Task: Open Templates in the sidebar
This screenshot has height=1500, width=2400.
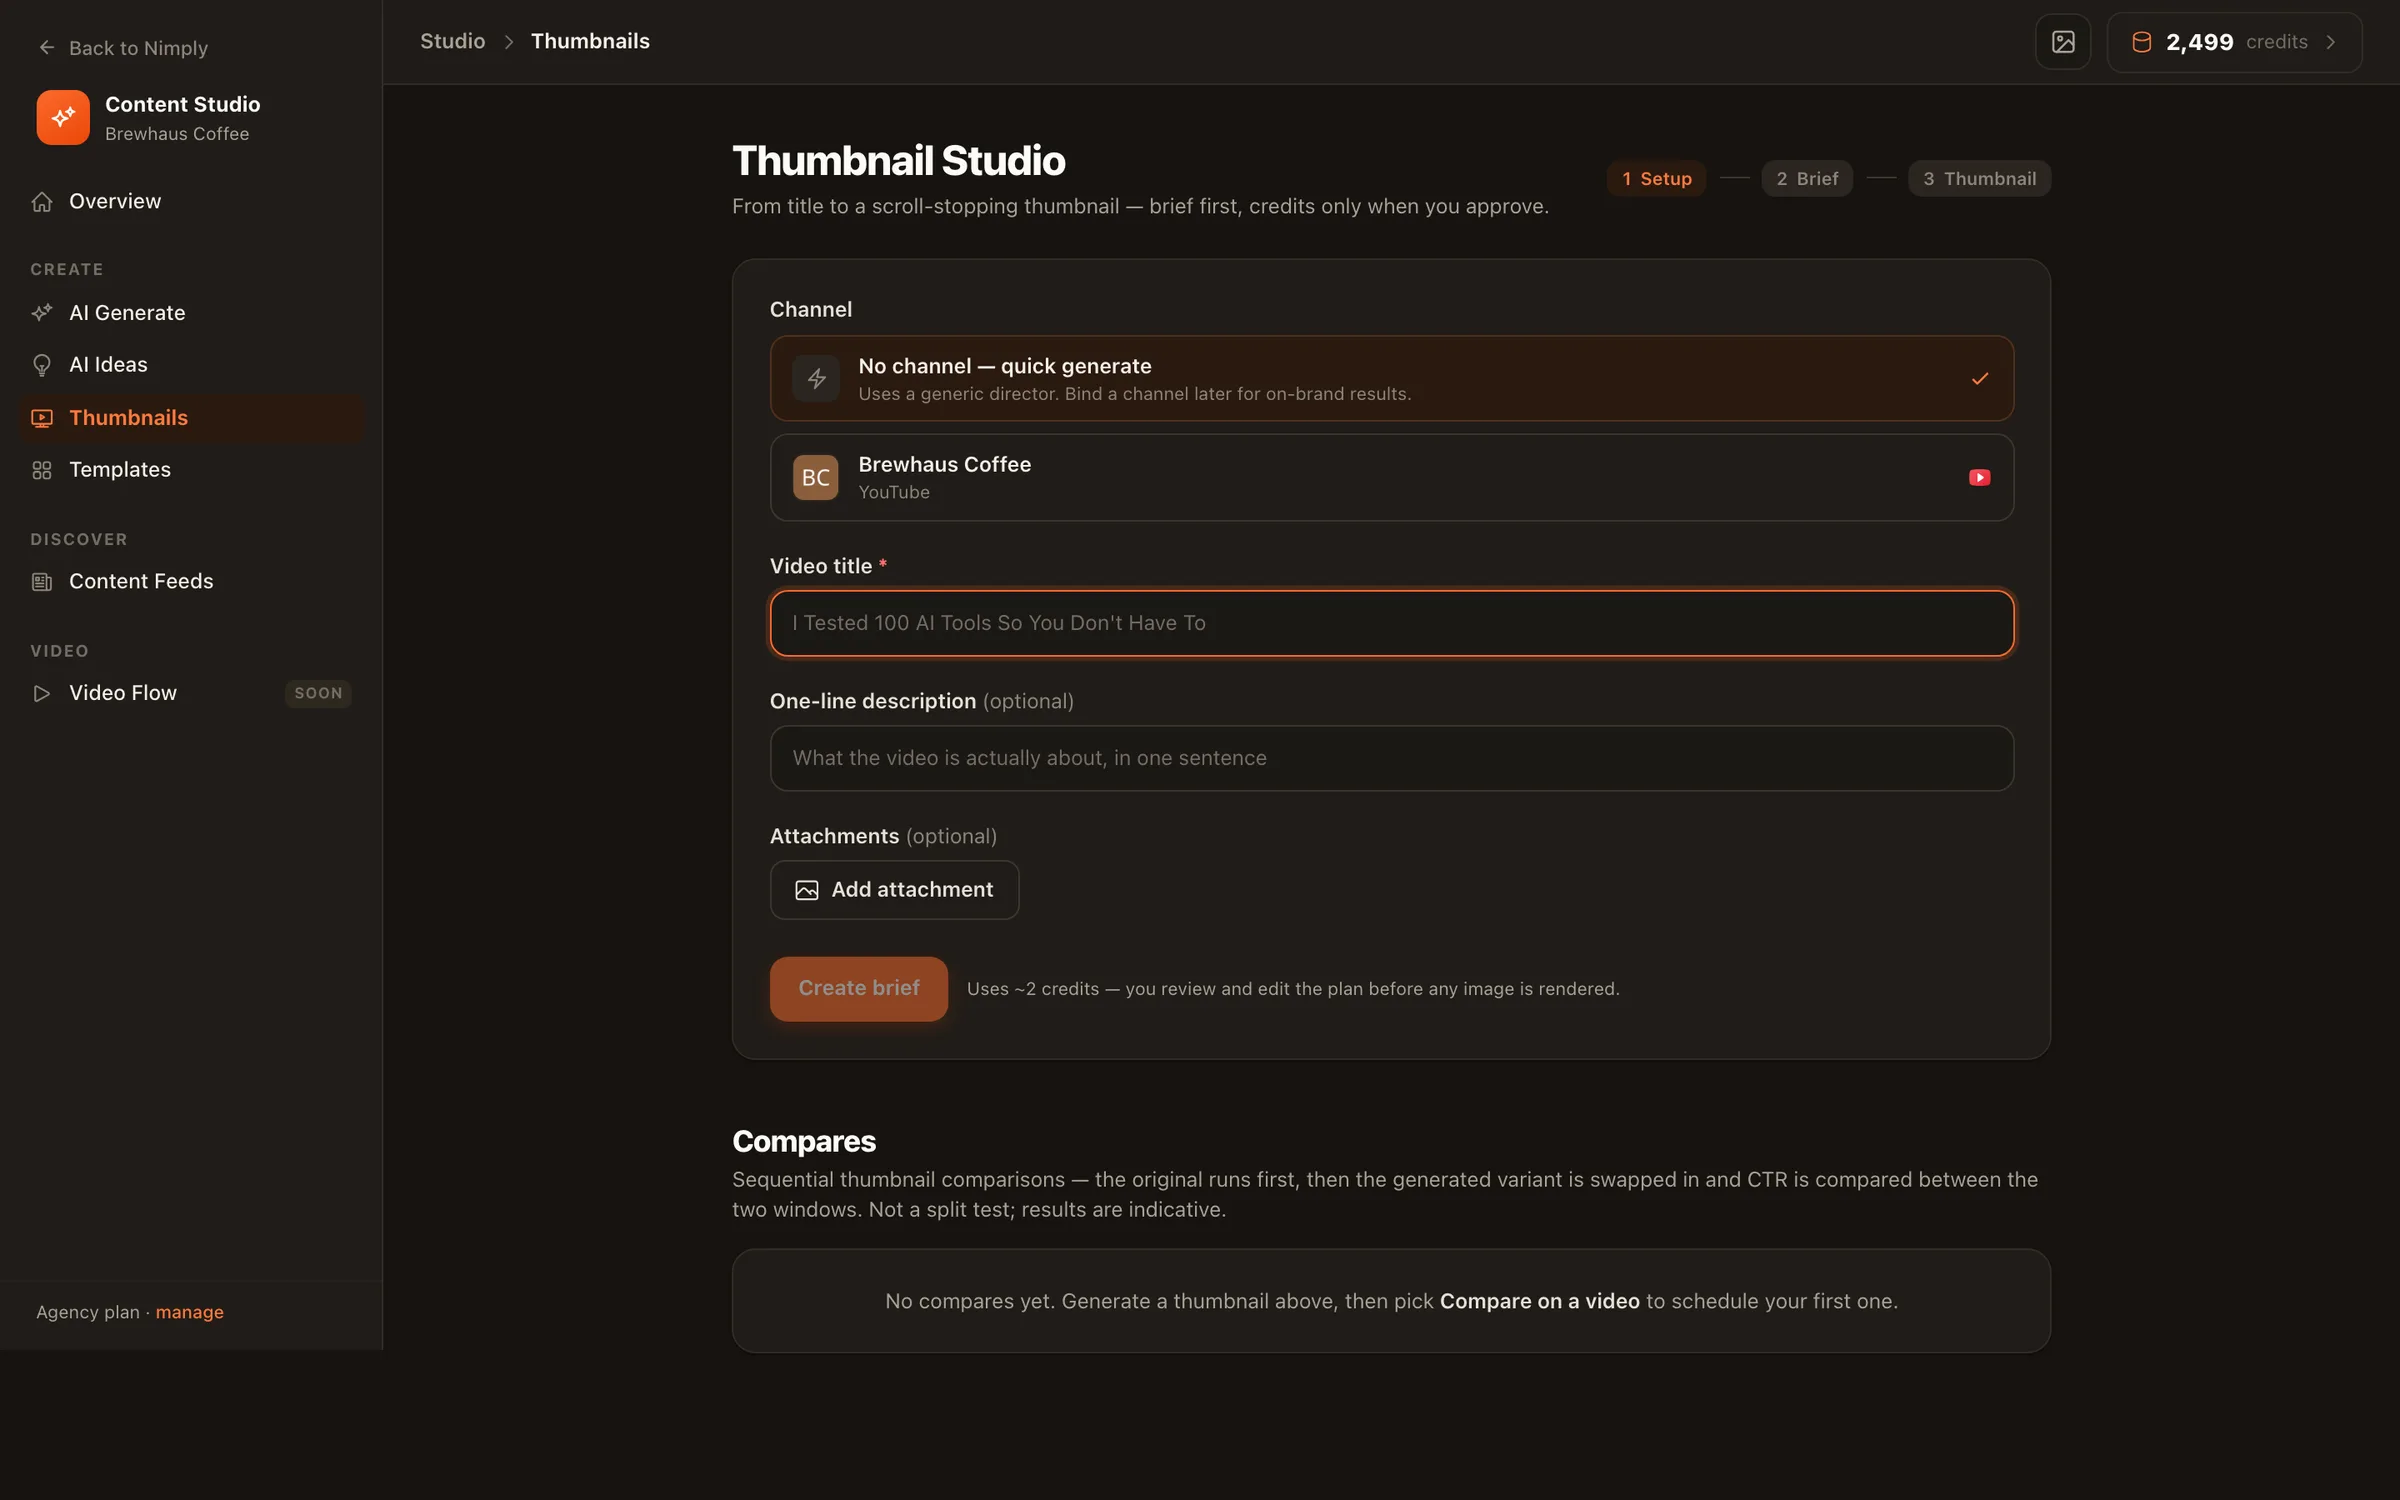Action: pyautogui.click(x=192, y=470)
